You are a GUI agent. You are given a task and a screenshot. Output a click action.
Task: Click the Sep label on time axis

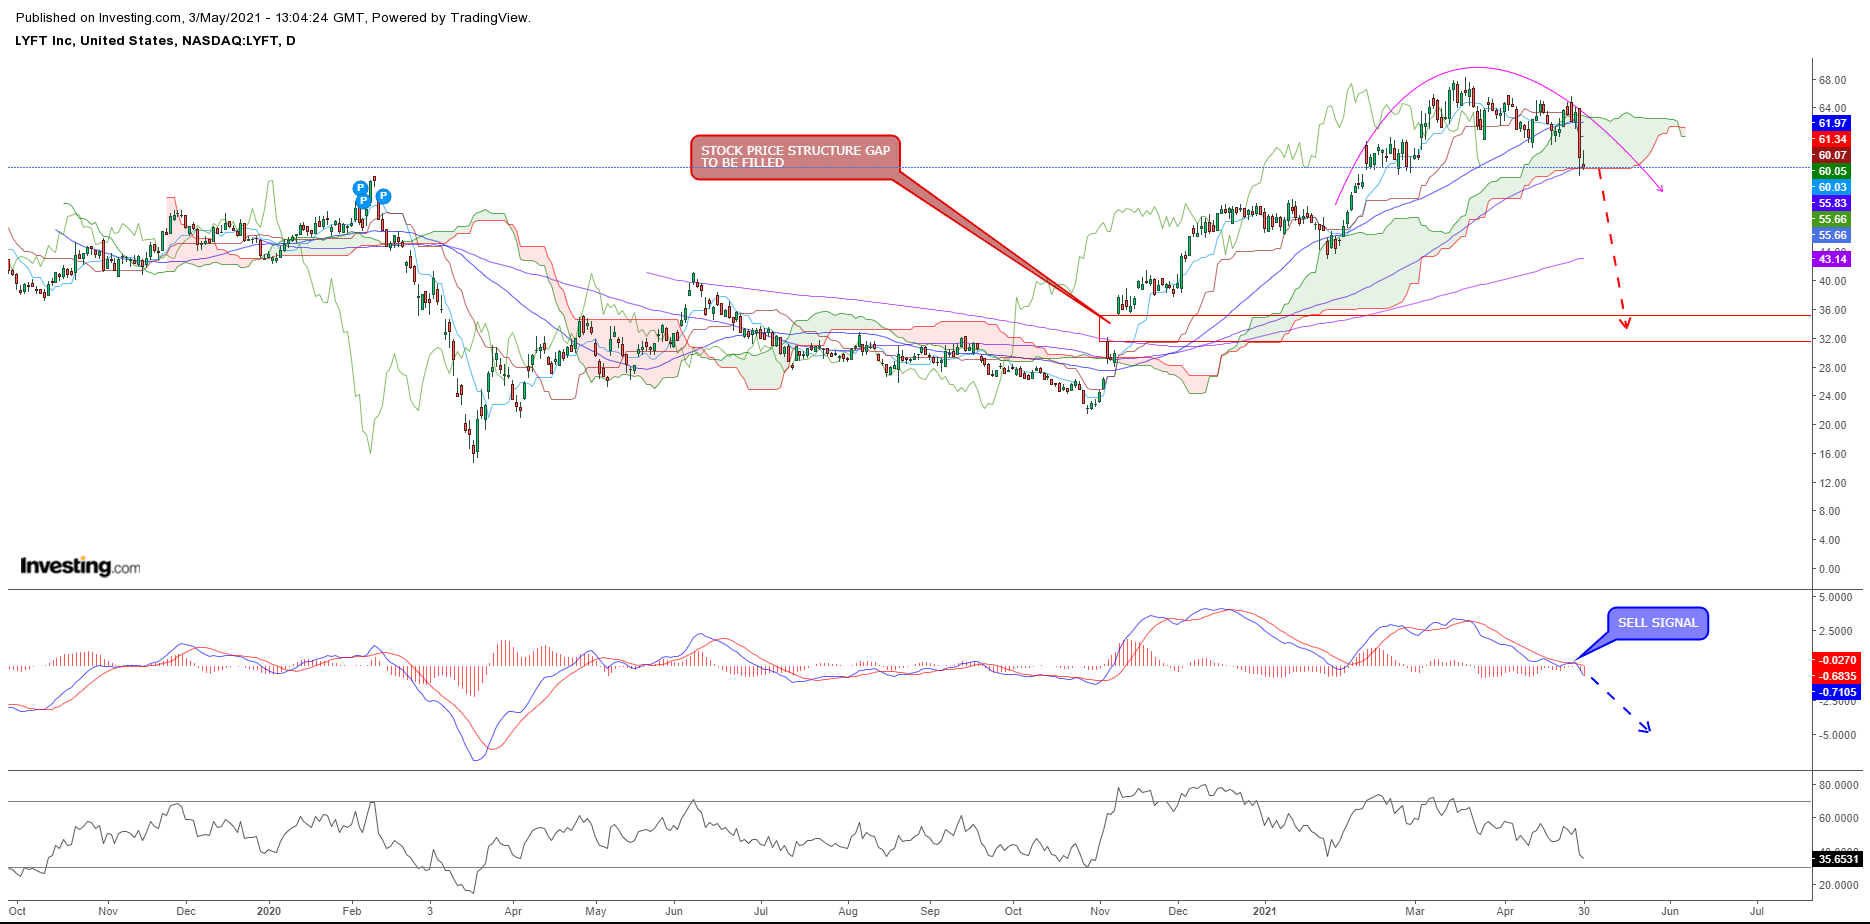(x=930, y=912)
